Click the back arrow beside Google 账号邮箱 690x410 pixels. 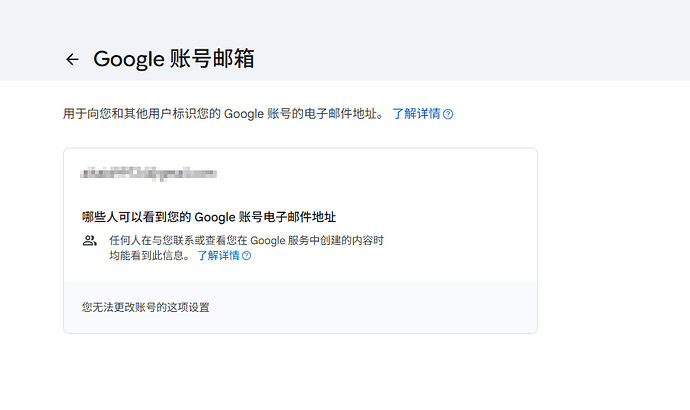[72, 59]
